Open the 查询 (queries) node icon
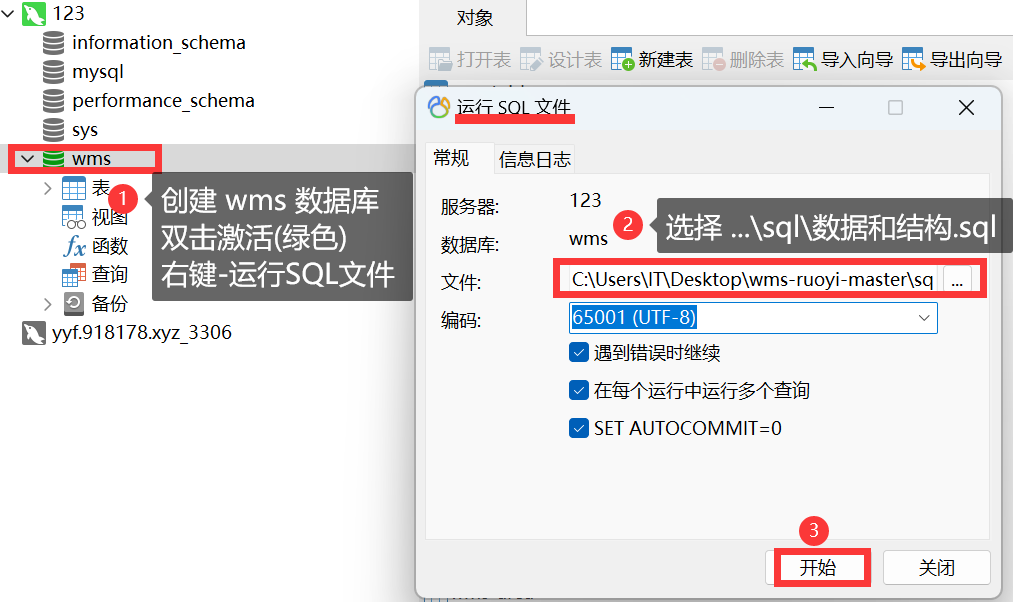 [x=74, y=275]
